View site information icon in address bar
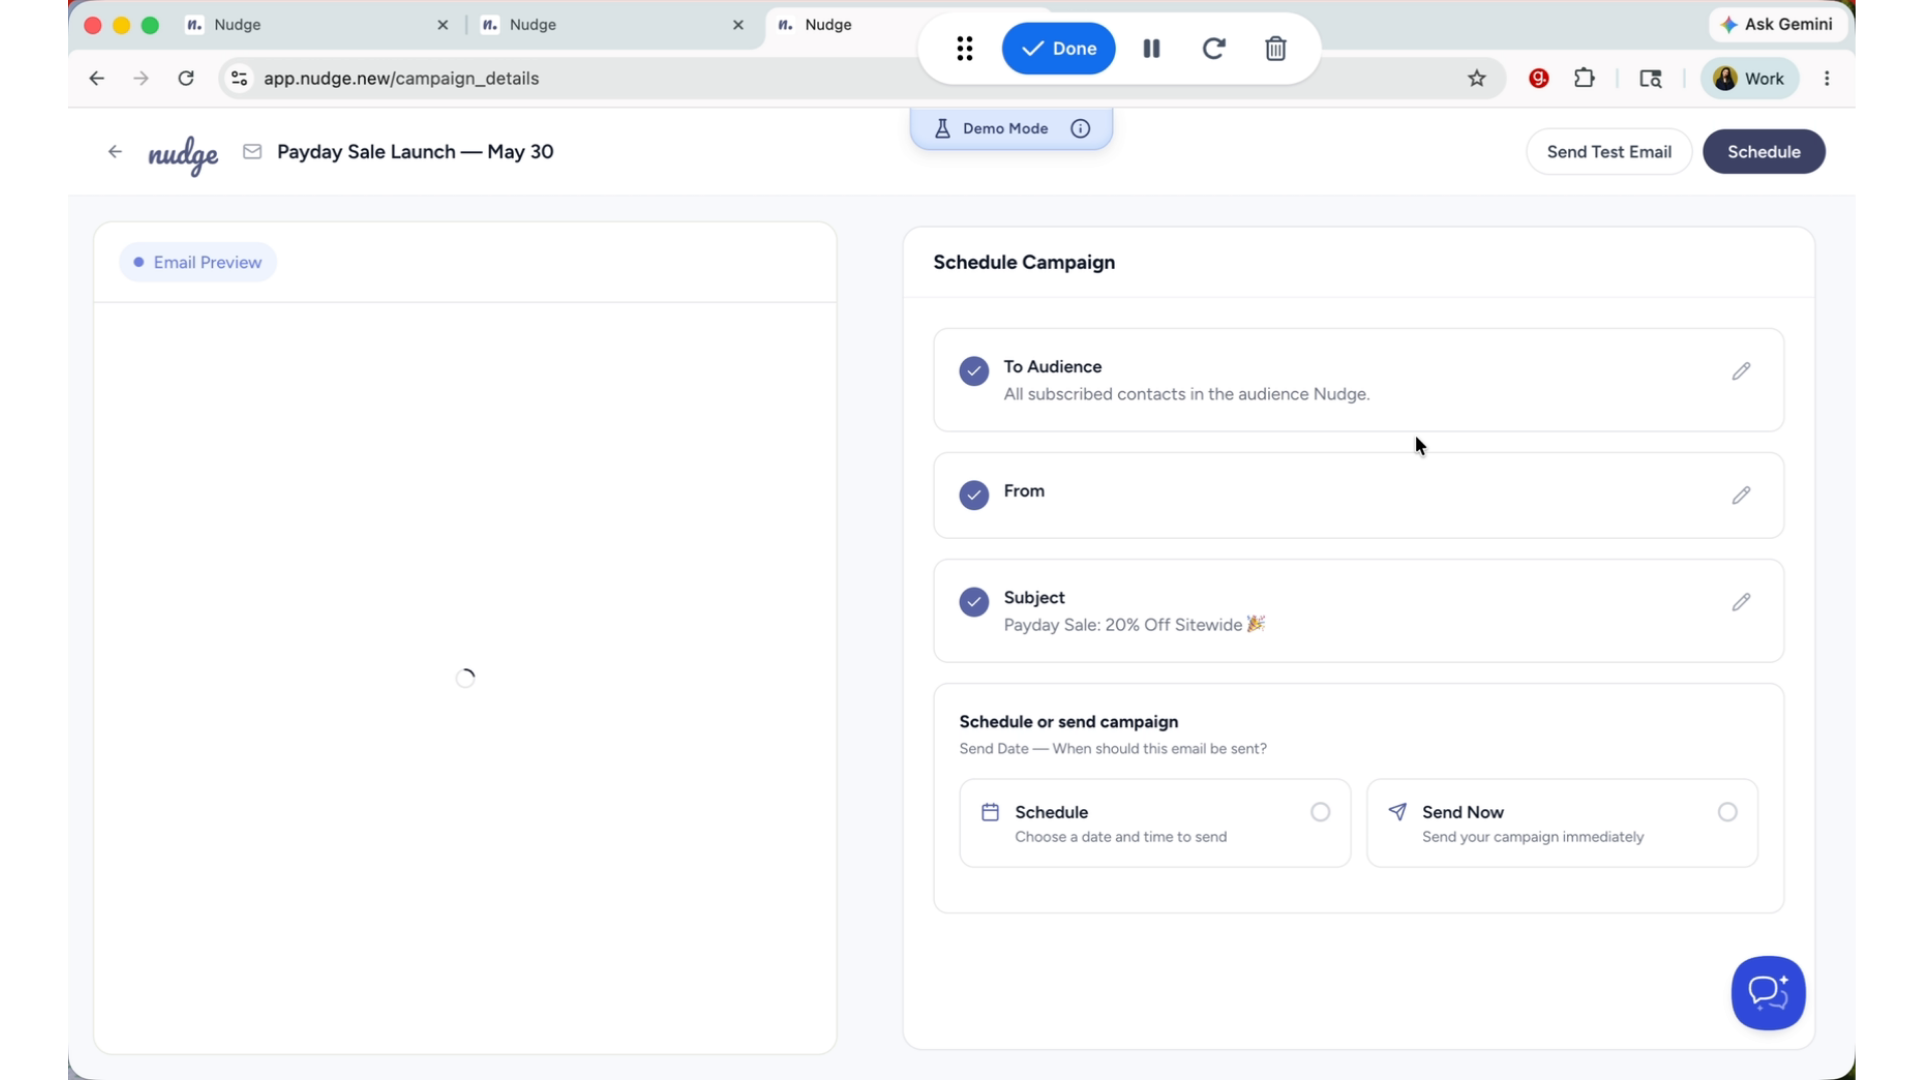 point(239,78)
